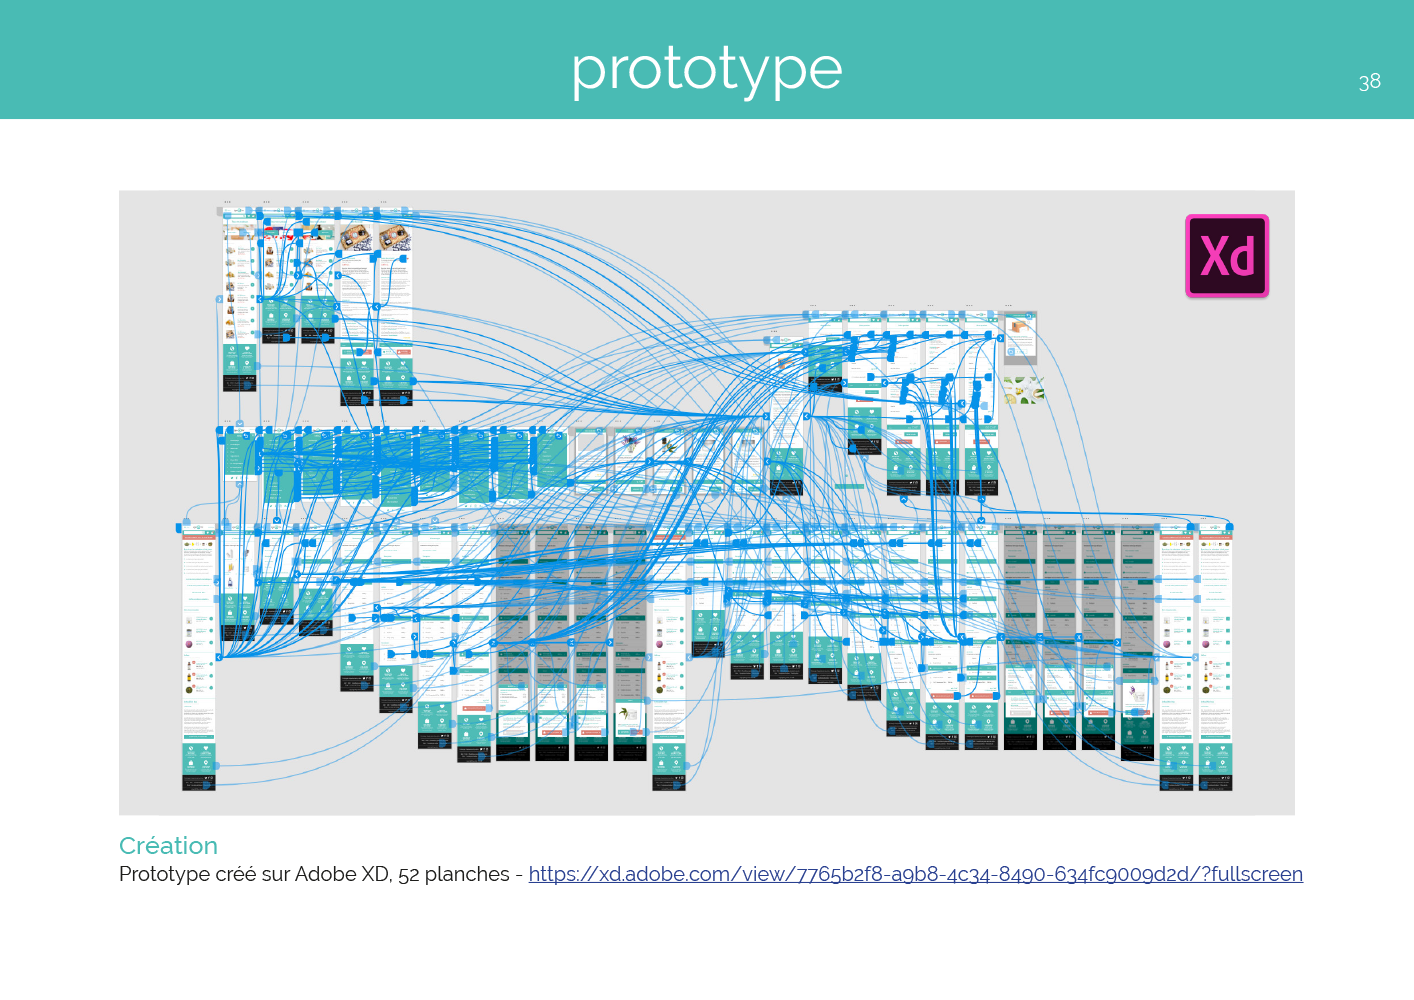The height and width of the screenshot is (1000, 1414).
Task: Select the green leaves image thumbnail
Action: (1023, 391)
